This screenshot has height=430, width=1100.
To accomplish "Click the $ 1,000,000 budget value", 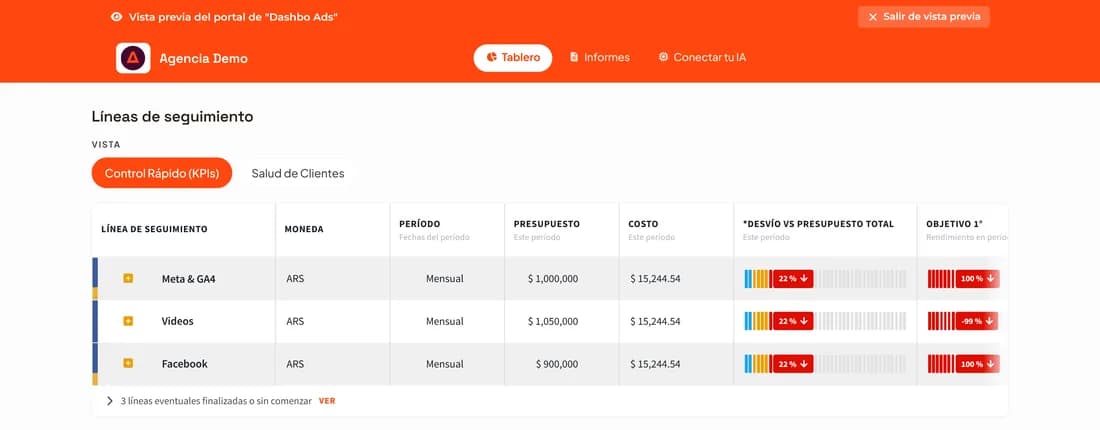I will (553, 278).
